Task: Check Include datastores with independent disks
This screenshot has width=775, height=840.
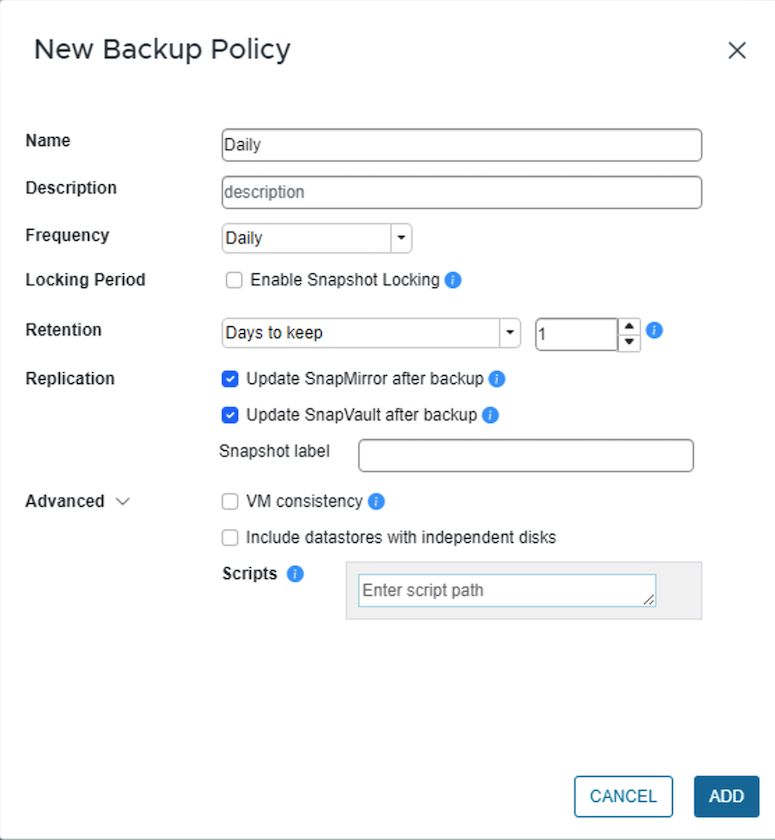Action: [x=230, y=537]
